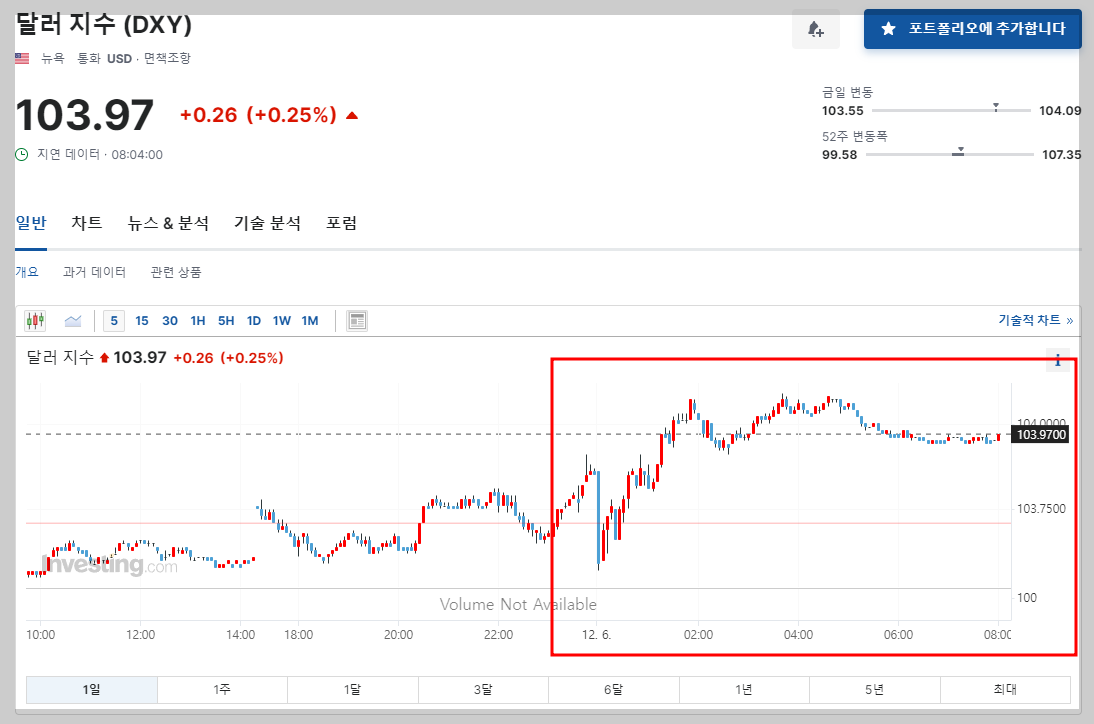The width and height of the screenshot is (1094, 724).
Task: Switch to the 뉴스 & 분석 tab
Action: coord(168,223)
